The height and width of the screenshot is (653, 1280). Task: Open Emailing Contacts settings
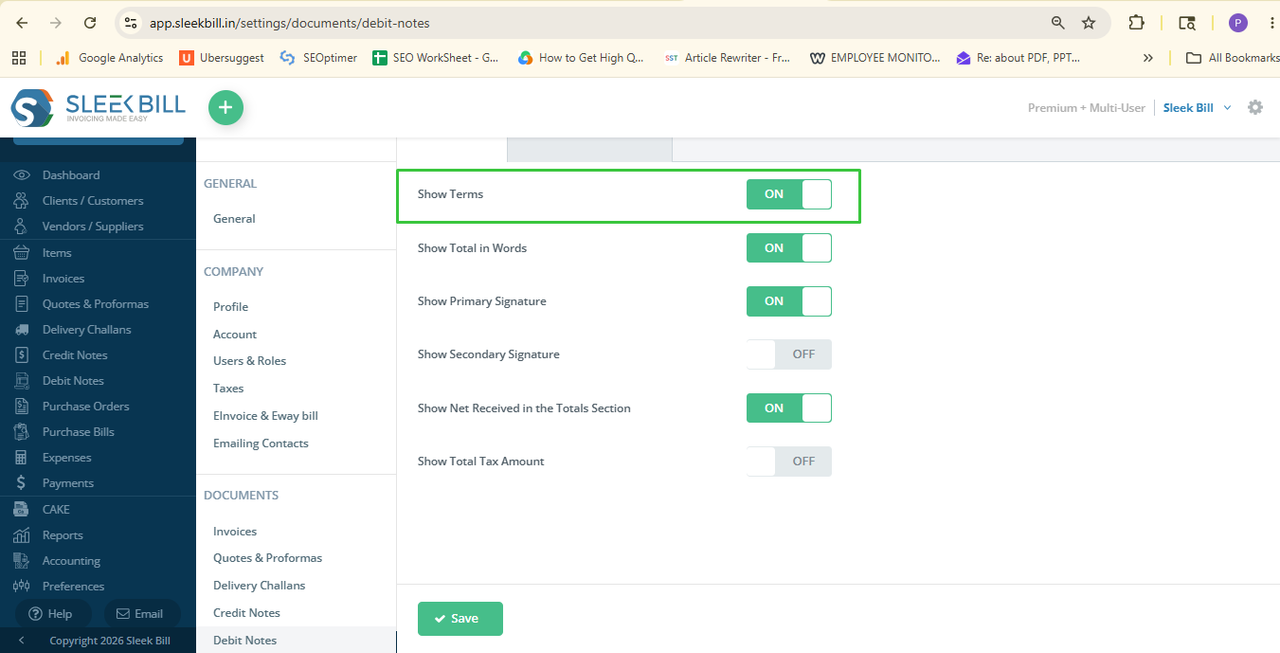point(261,443)
